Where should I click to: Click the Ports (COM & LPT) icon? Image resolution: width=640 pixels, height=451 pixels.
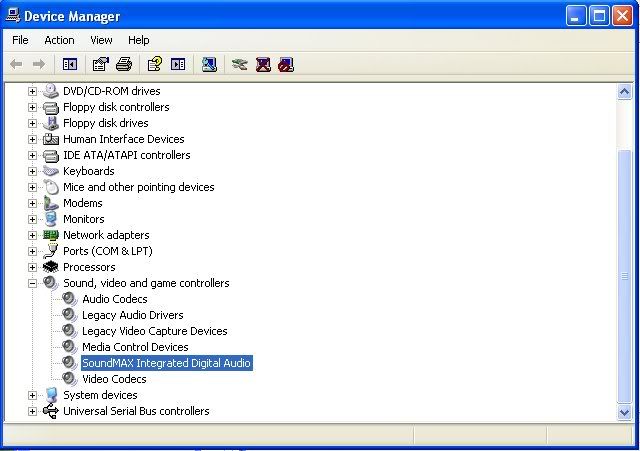point(51,251)
